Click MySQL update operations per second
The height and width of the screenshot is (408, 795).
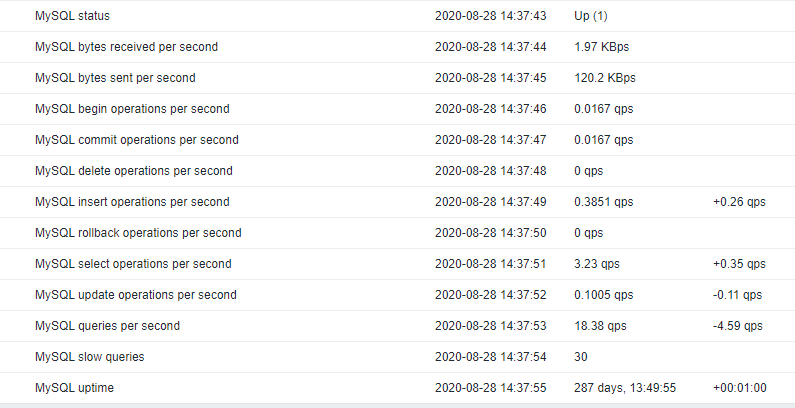pos(135,295)
